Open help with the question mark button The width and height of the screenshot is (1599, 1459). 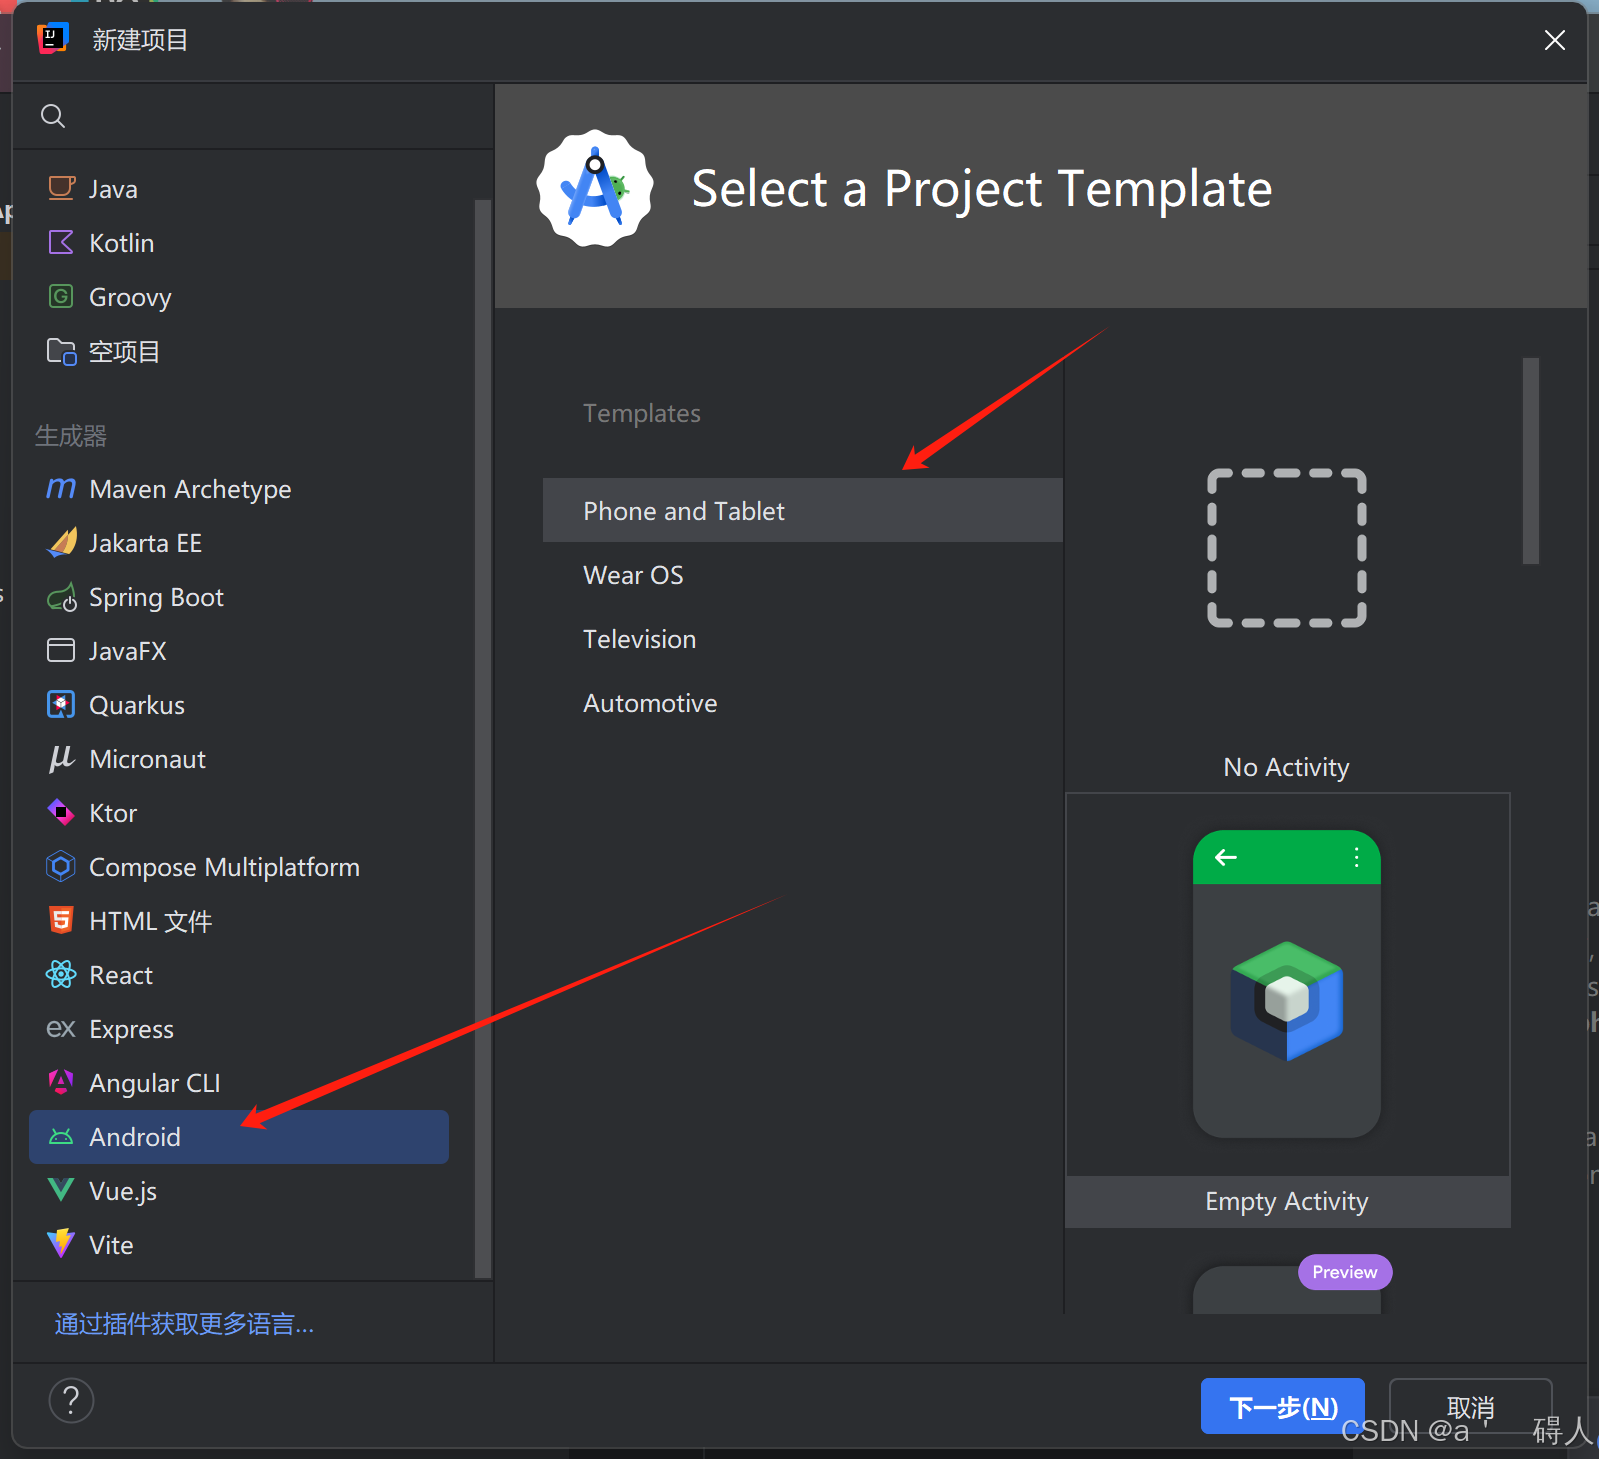71,1401
